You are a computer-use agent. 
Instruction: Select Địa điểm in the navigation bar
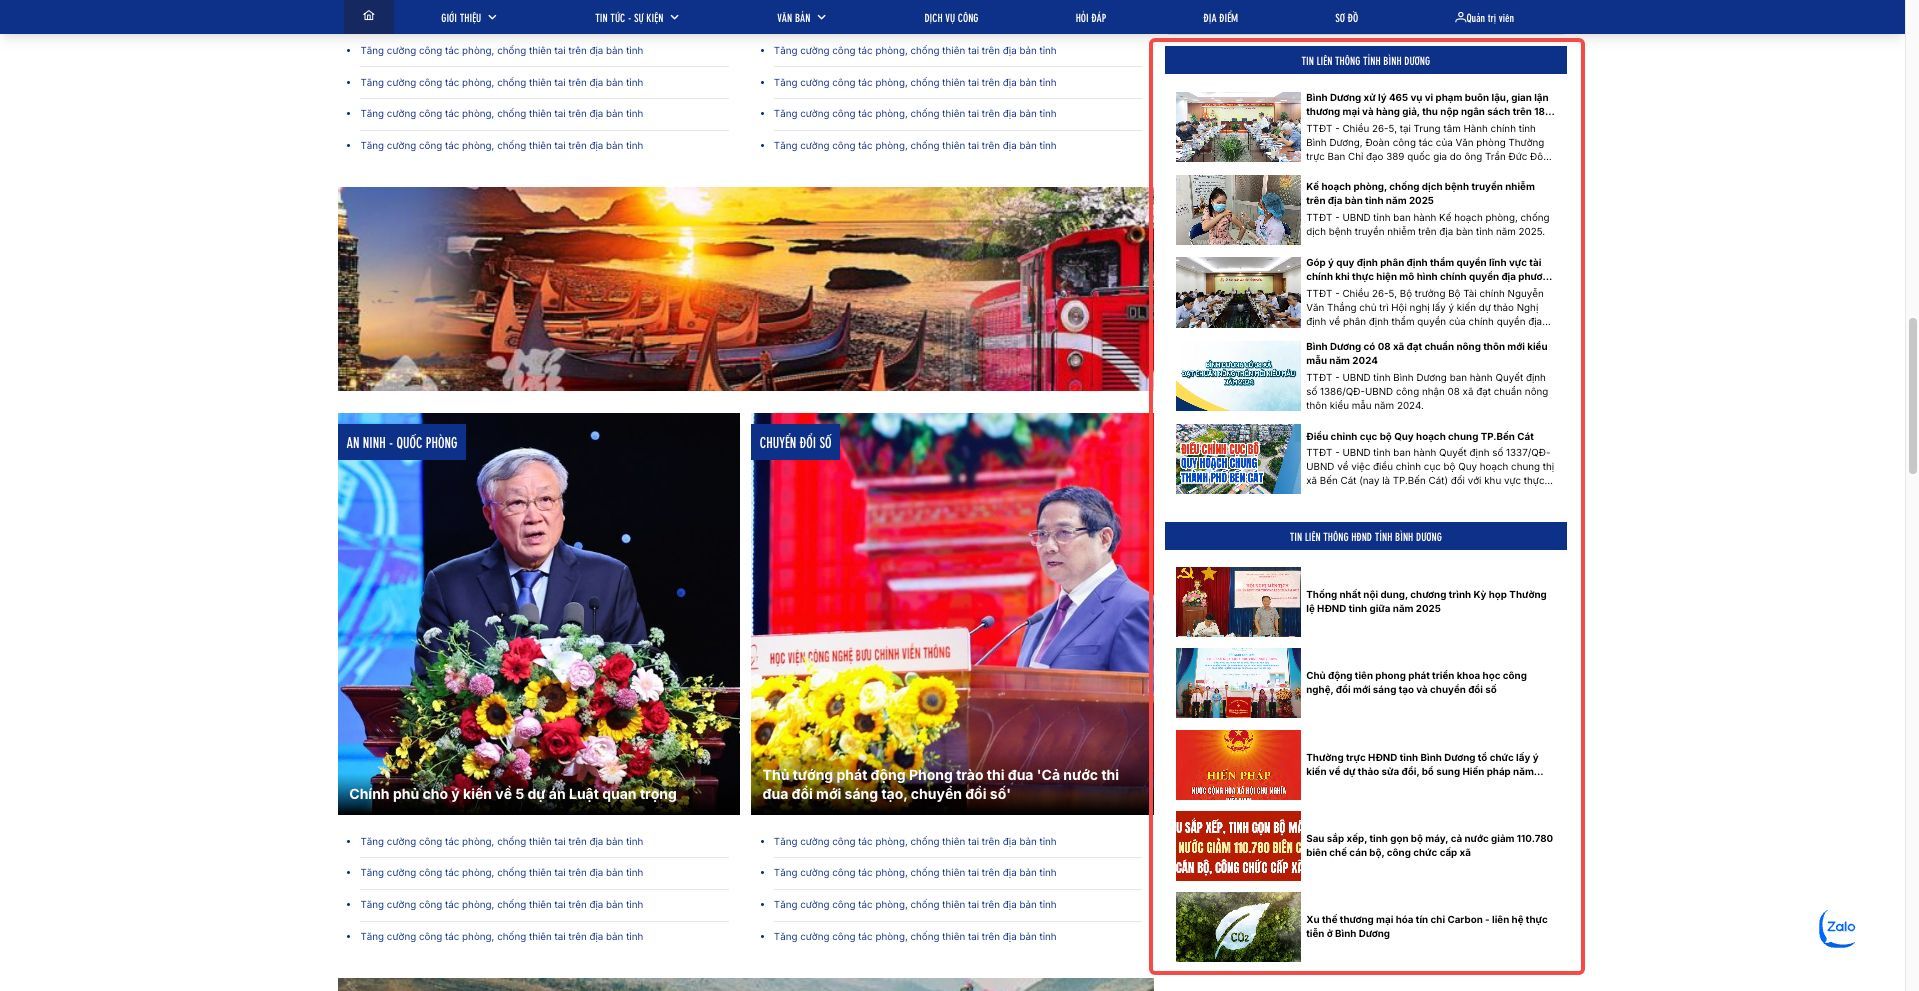[x=1220, y=17]
